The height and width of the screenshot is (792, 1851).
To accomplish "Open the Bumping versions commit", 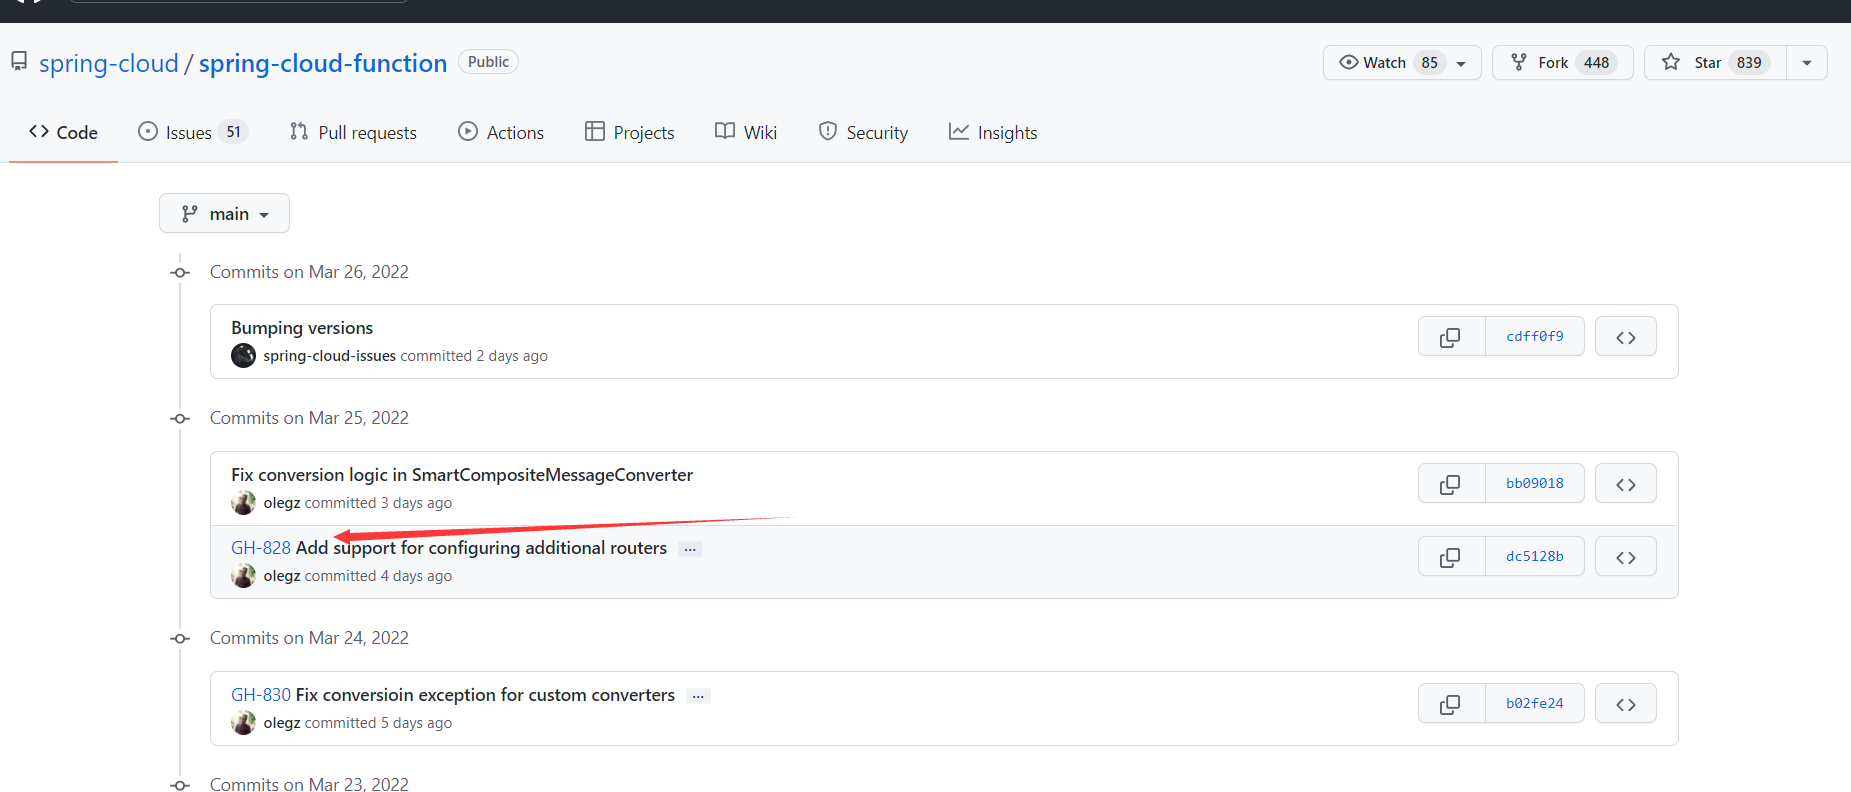I will point(302,328).
